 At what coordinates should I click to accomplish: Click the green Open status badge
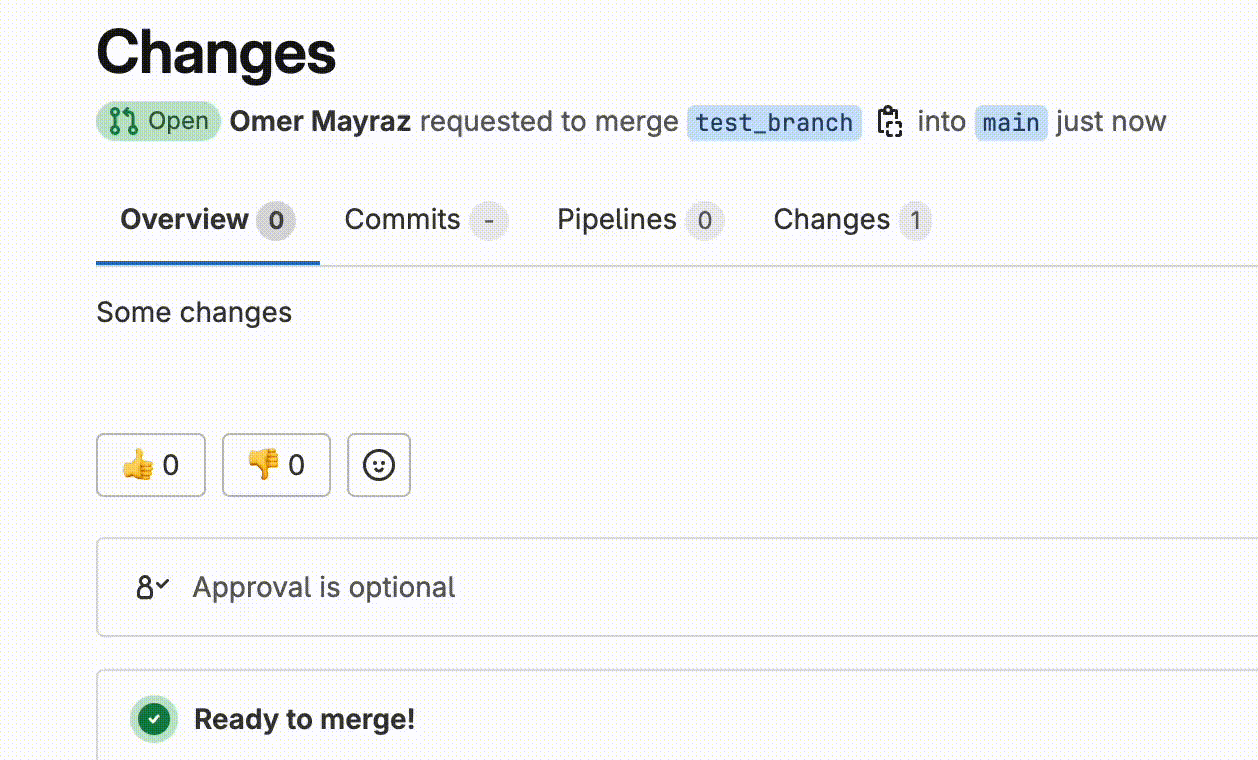click(x=157, y=121)
